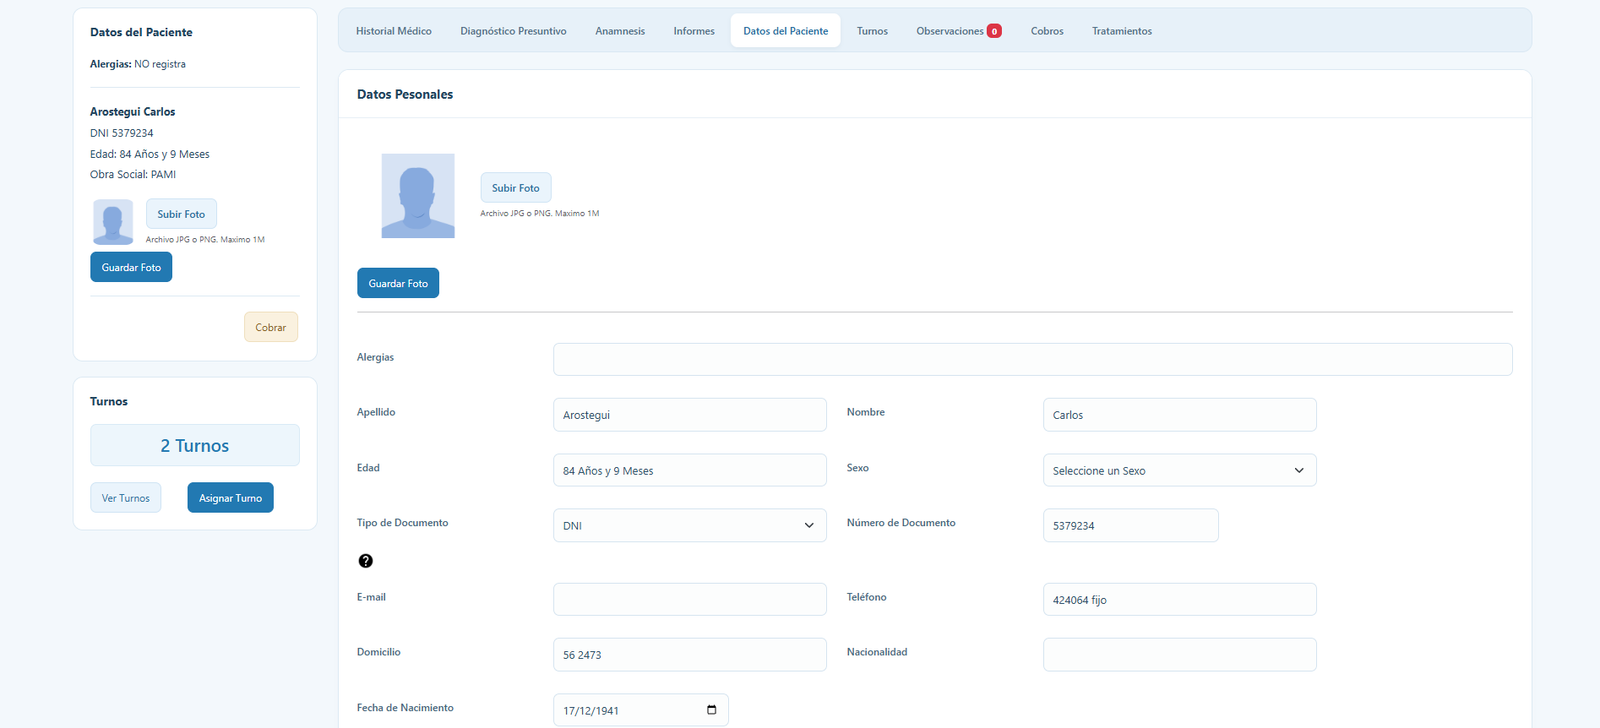Click Asignar Turno button

coord(230,498)
